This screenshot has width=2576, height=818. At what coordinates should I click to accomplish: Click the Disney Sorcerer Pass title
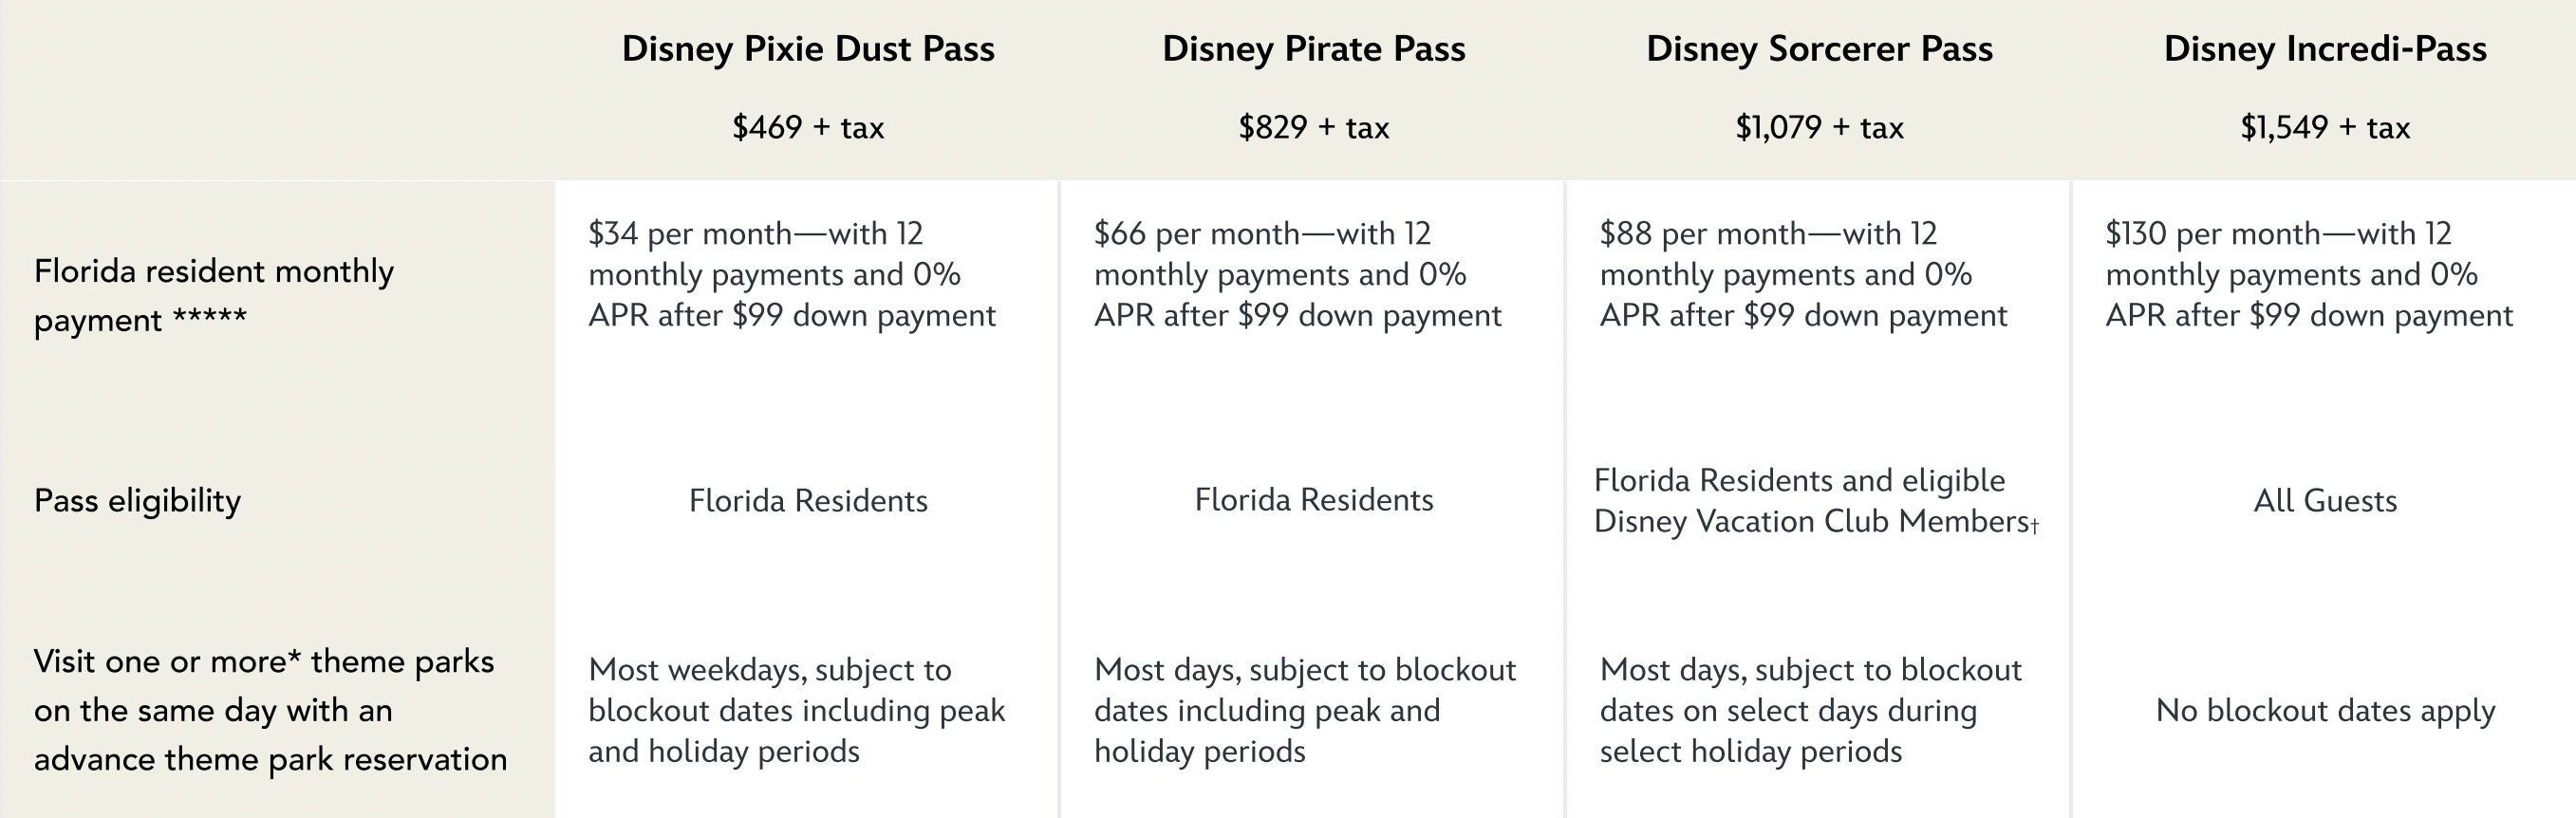point(1819,49)
